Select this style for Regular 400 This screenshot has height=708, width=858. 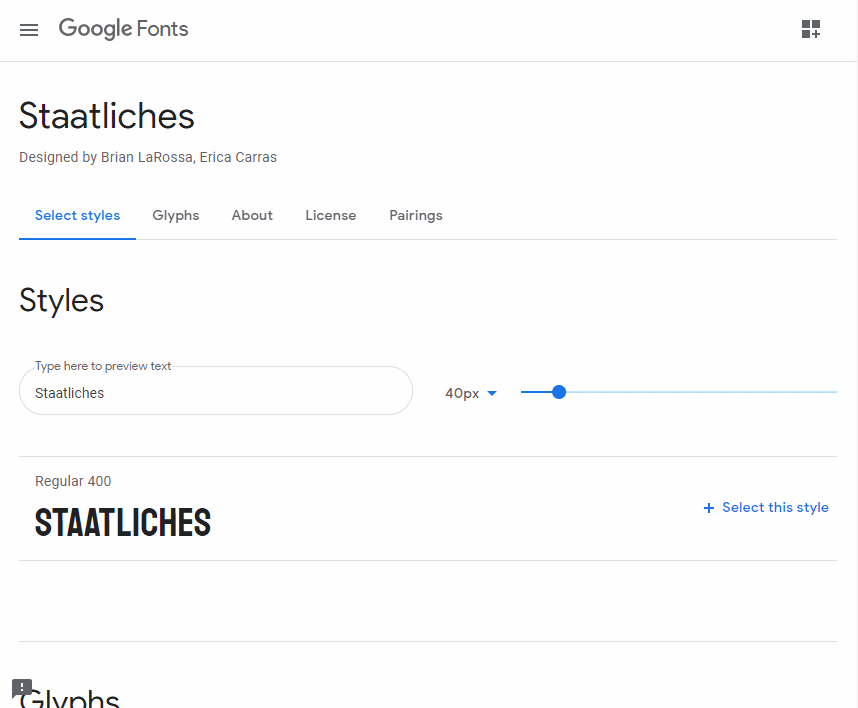point(766,508)
